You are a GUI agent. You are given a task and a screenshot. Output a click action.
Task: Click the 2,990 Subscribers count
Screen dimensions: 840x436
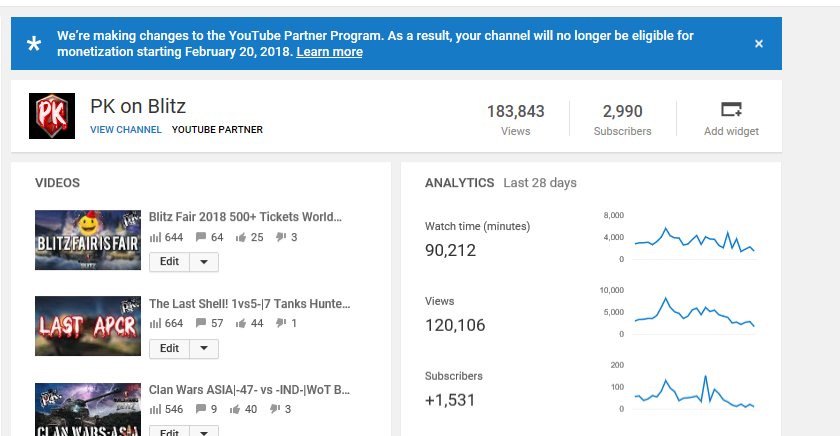pos(622,111)
